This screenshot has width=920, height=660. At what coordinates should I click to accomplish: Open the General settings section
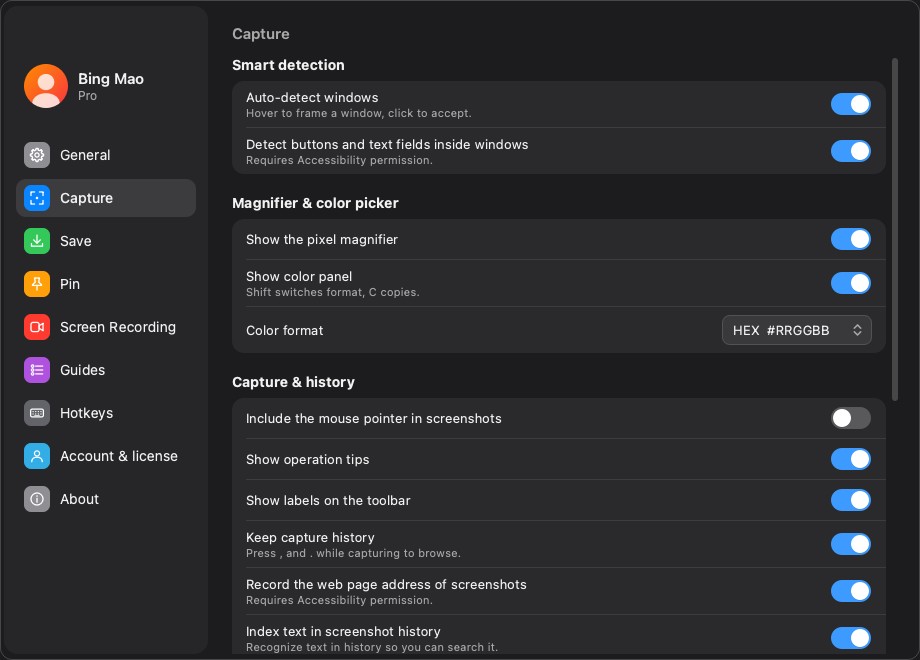click(106, 155)
